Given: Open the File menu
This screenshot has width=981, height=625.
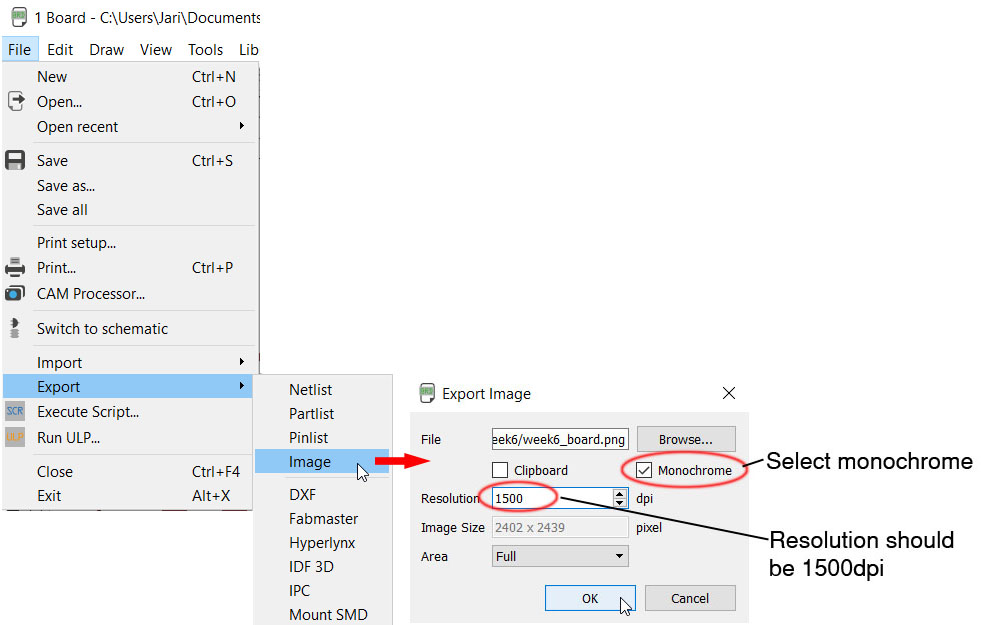Looking at the screenshot, I should pyautogui.click(x=19, y=49).
